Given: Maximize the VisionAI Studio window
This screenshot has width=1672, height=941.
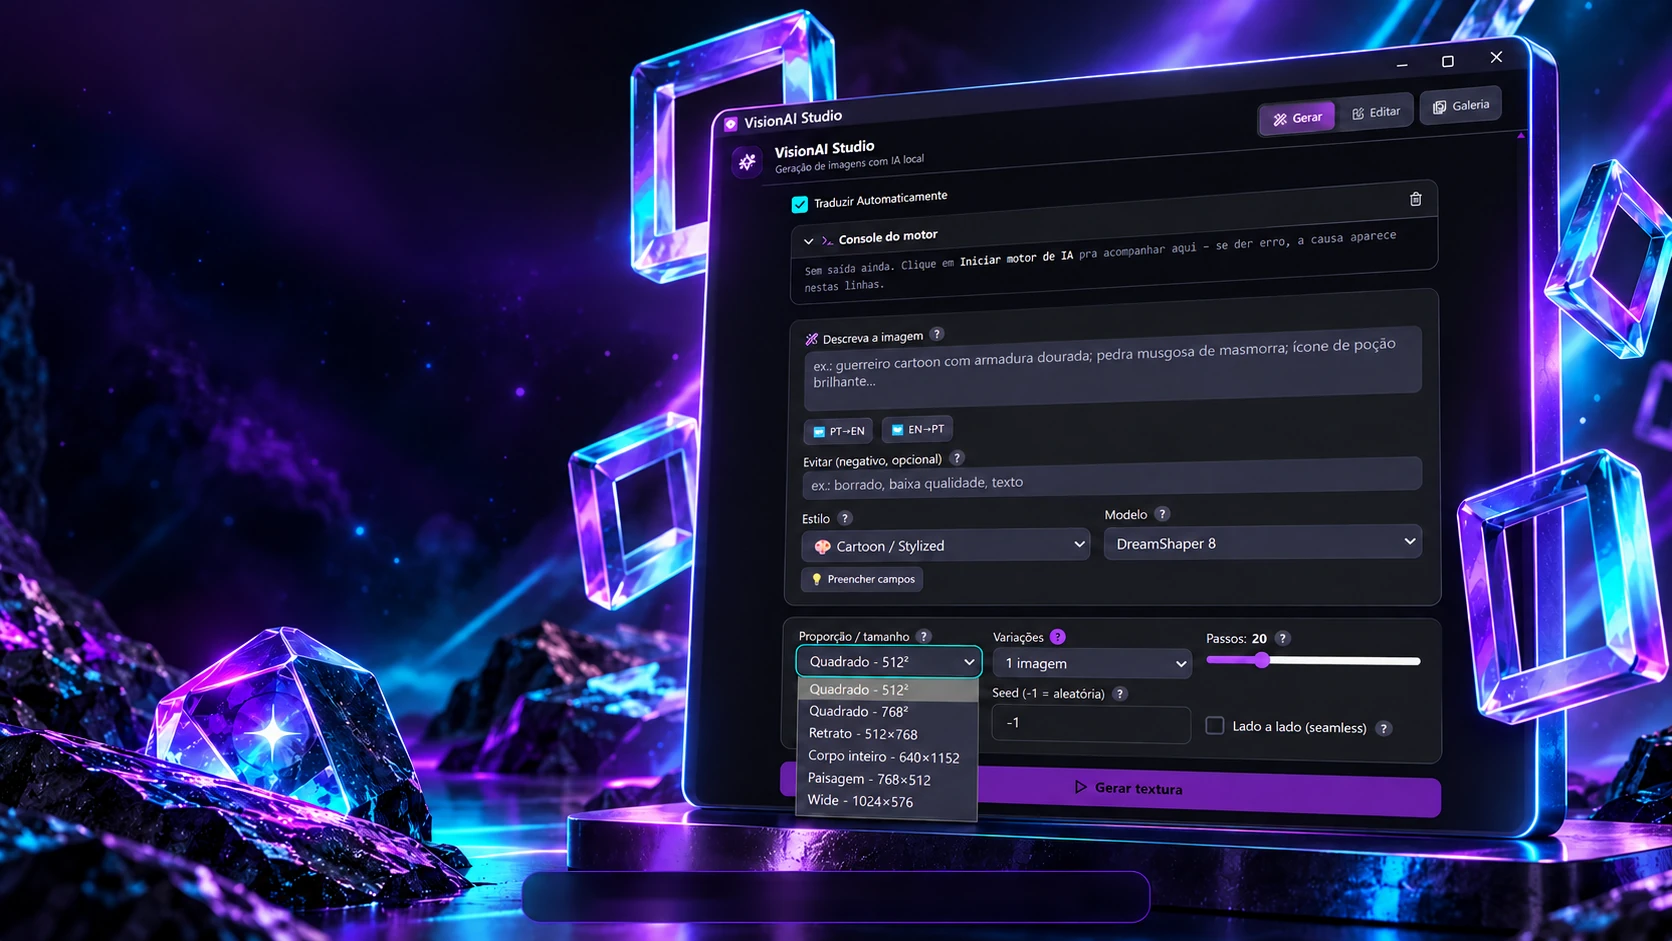Looking at the screenshot, I should point(1447,61).
